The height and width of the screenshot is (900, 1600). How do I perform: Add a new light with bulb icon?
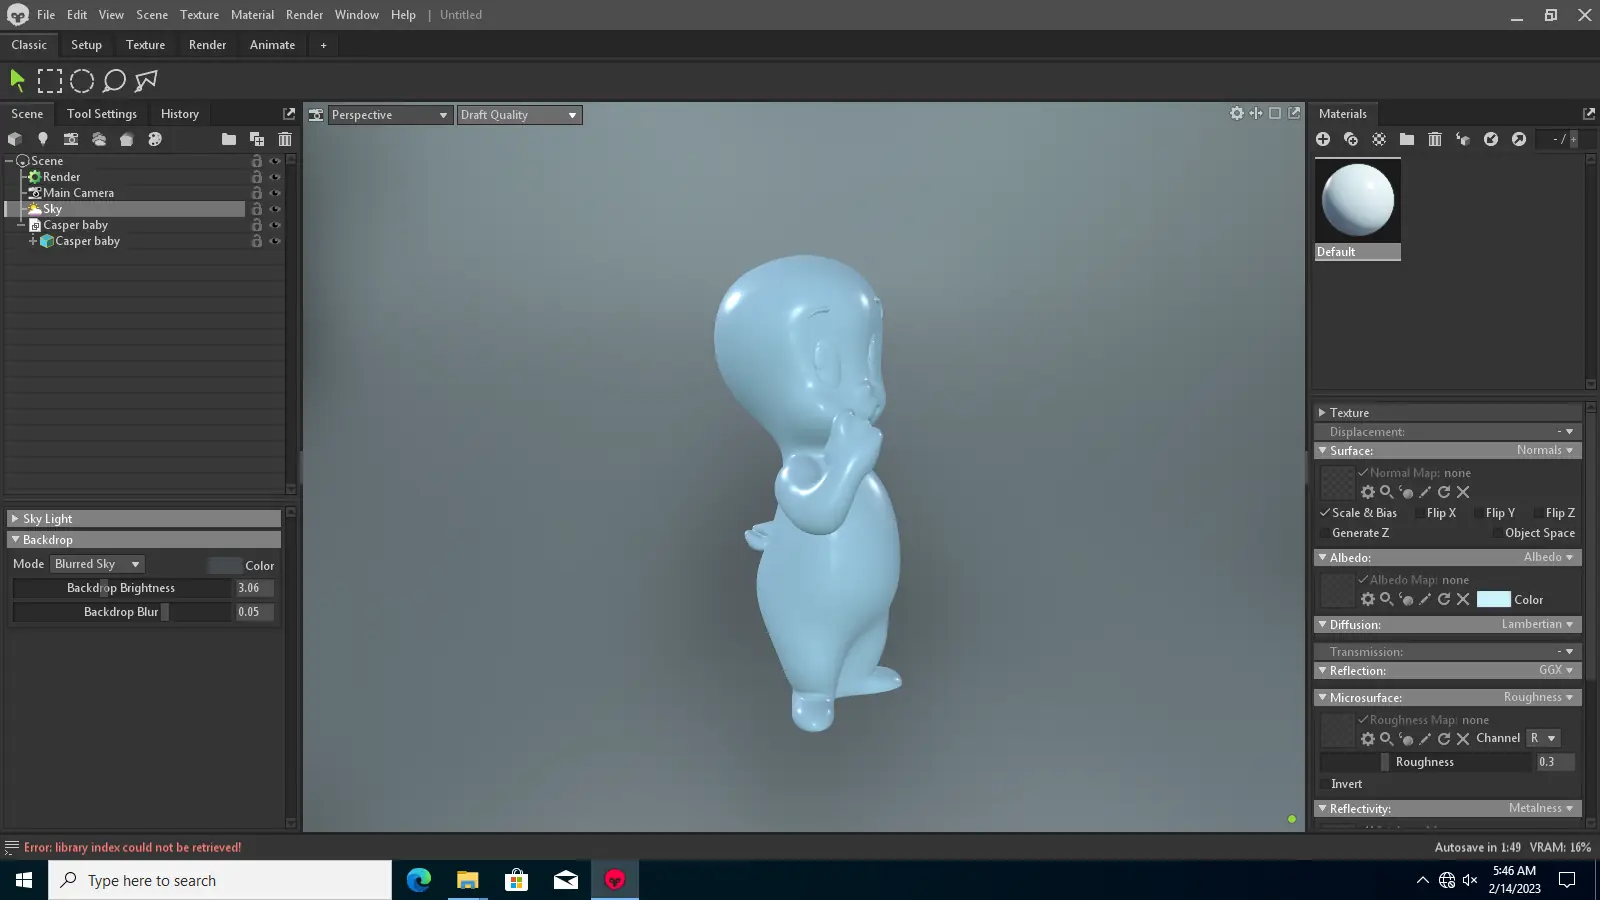point(43,139)
